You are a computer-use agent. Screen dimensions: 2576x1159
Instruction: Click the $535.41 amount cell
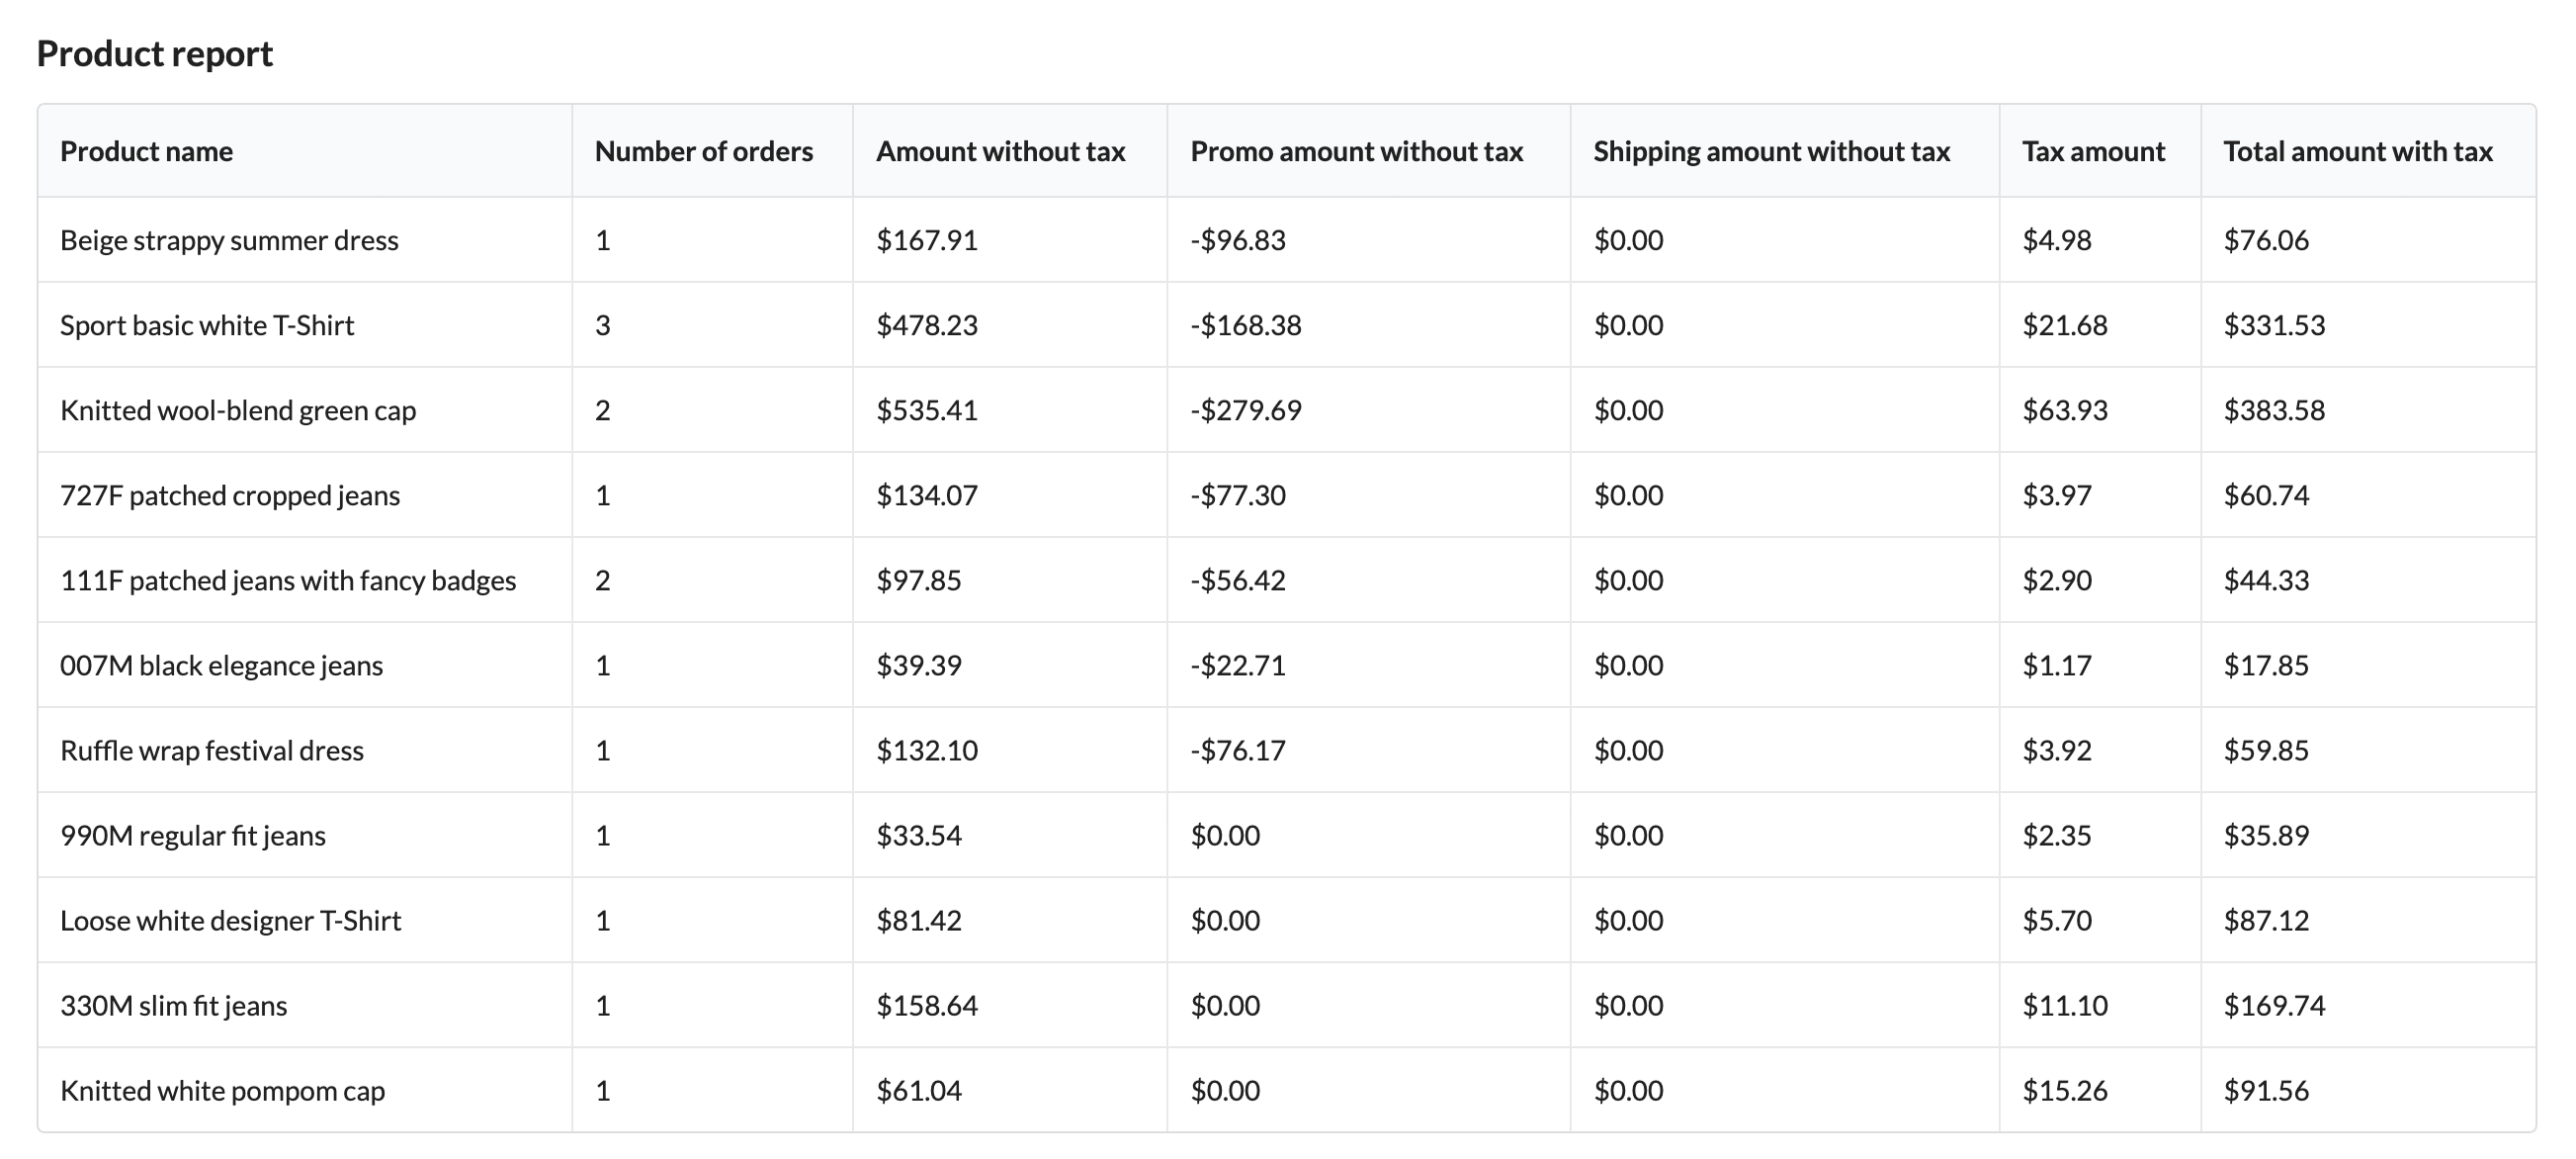point(927,410)
